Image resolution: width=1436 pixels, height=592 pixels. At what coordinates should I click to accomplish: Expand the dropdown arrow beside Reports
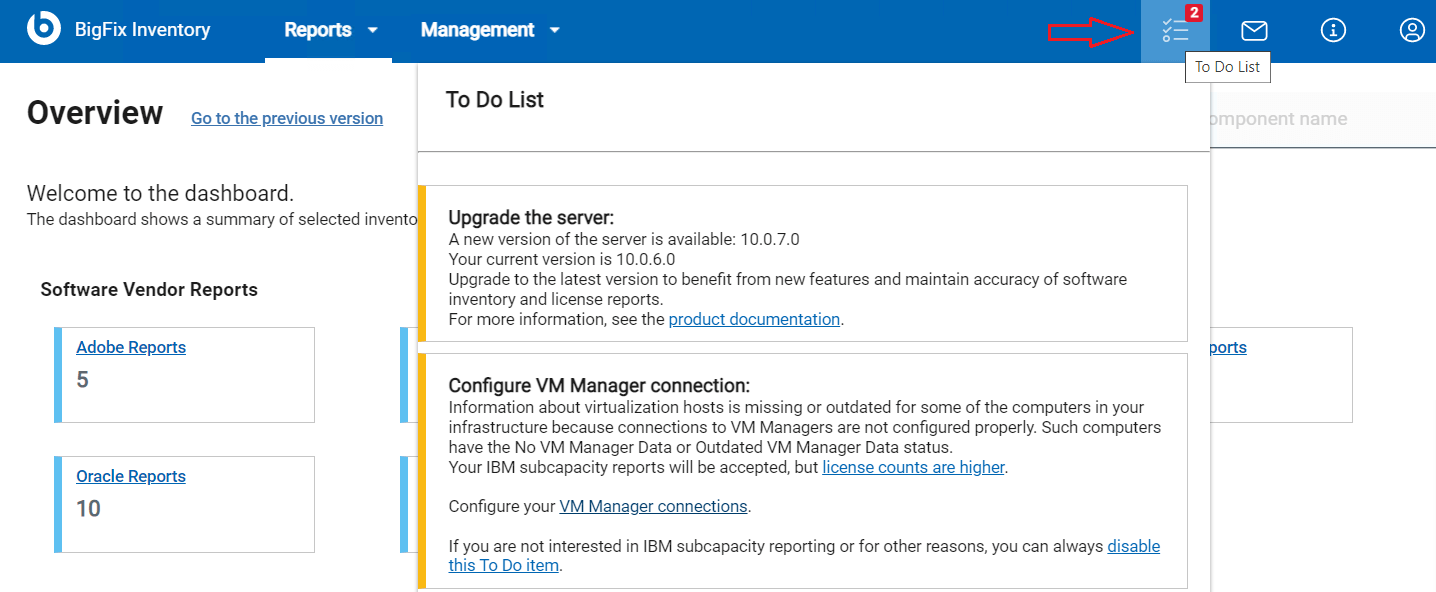pyautogui.click(x=373, y=30)
